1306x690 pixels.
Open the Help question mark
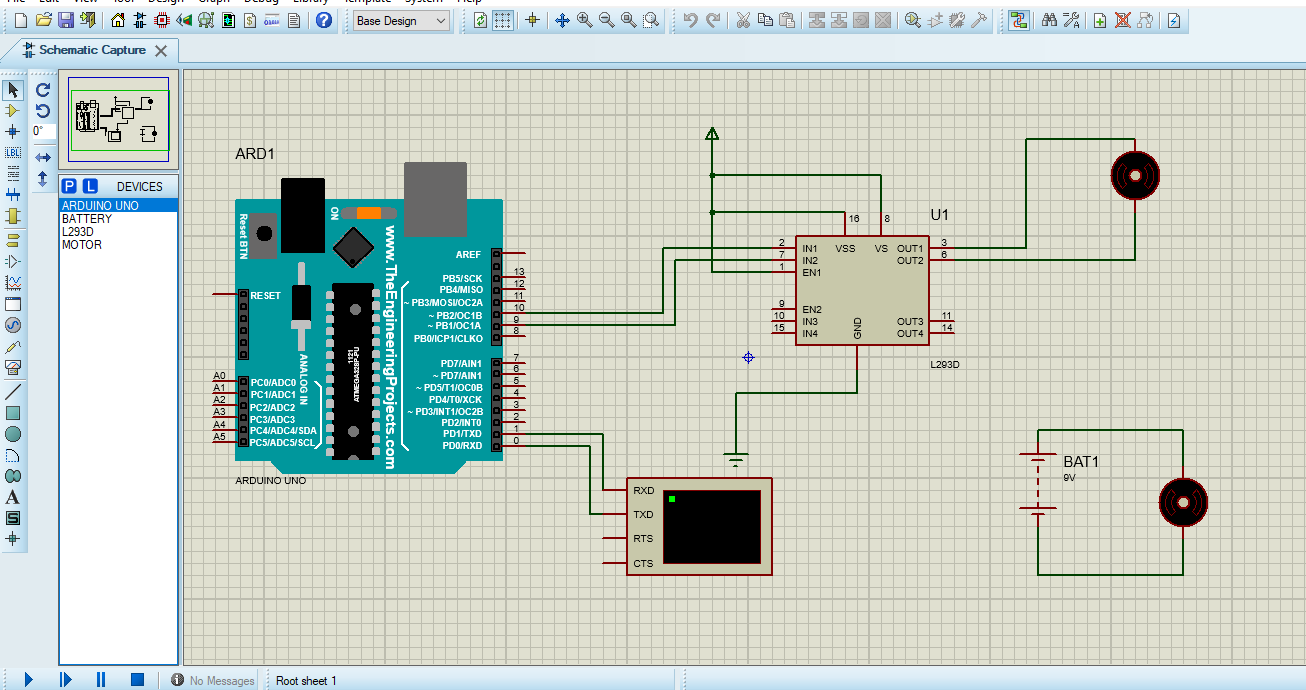click(x=323, y=20)
